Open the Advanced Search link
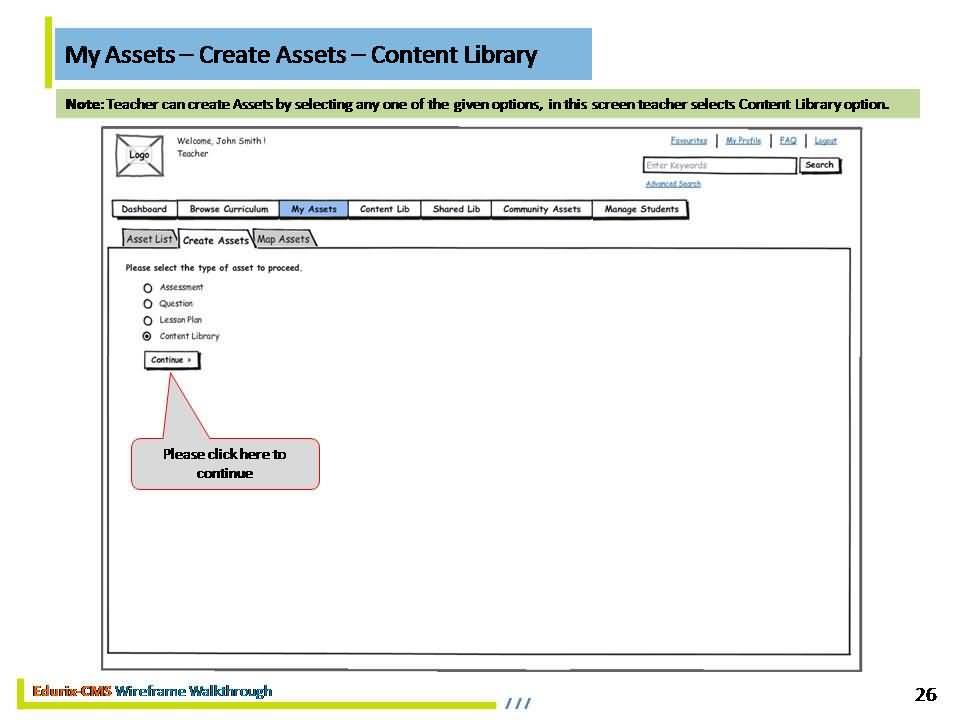Image resolution: width=960 pixels, height=720 pixels. click(x=673, y=184)
